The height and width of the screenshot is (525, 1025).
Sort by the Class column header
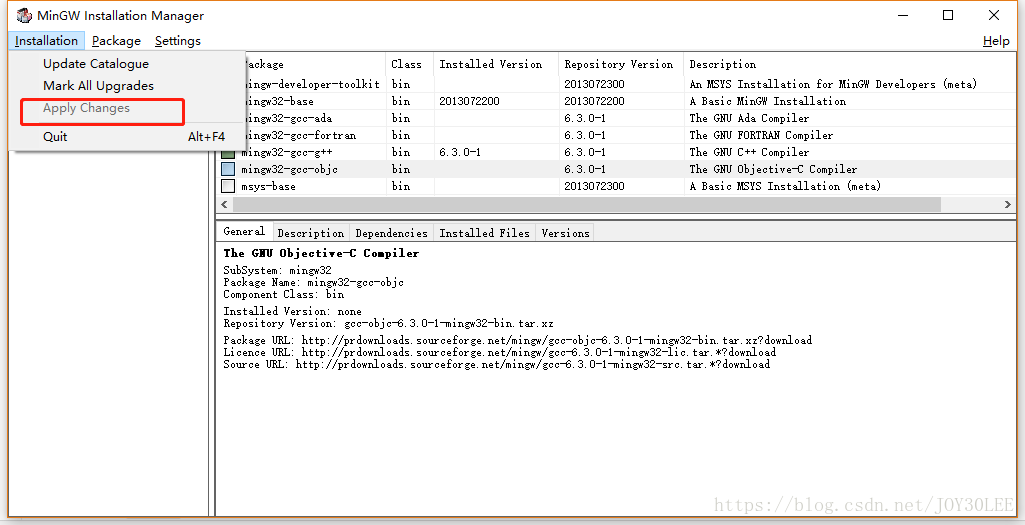[407, 64]
